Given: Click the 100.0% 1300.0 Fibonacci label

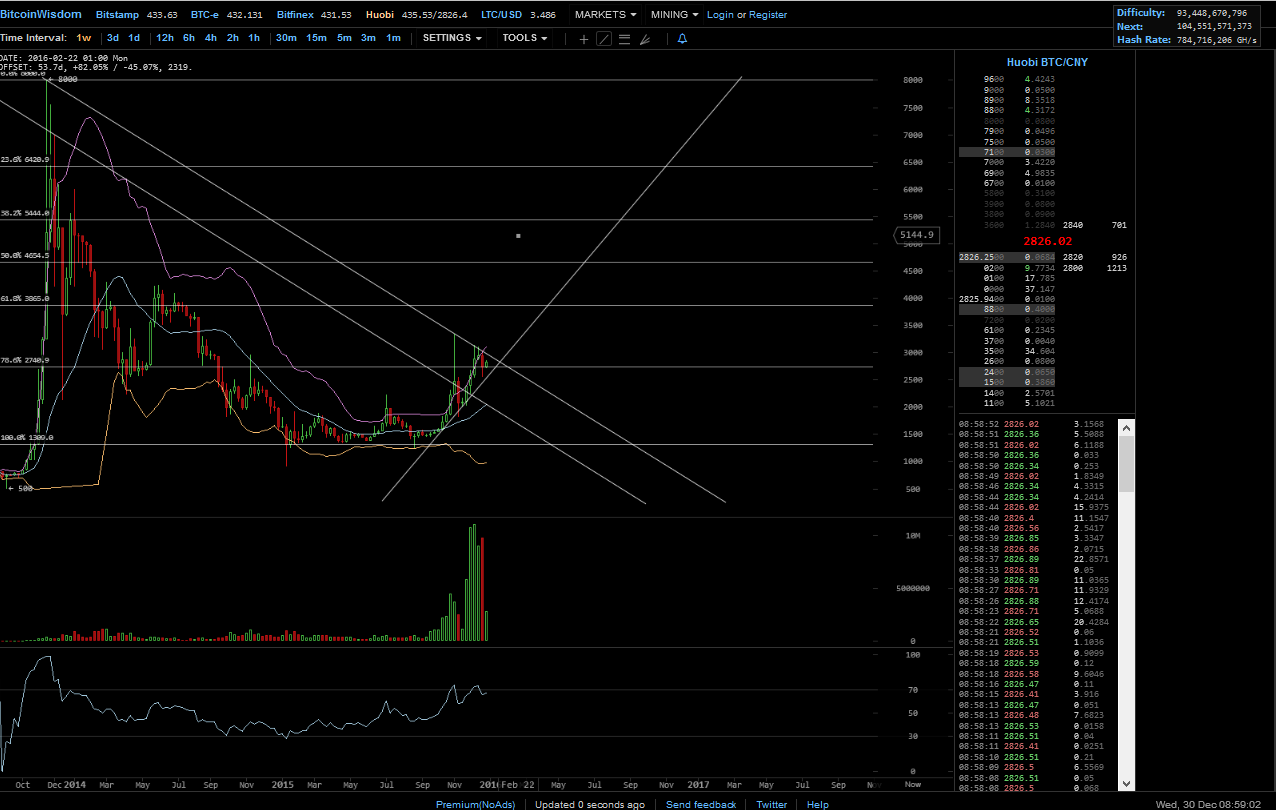Looking at the screenshot, I should 27,437.
